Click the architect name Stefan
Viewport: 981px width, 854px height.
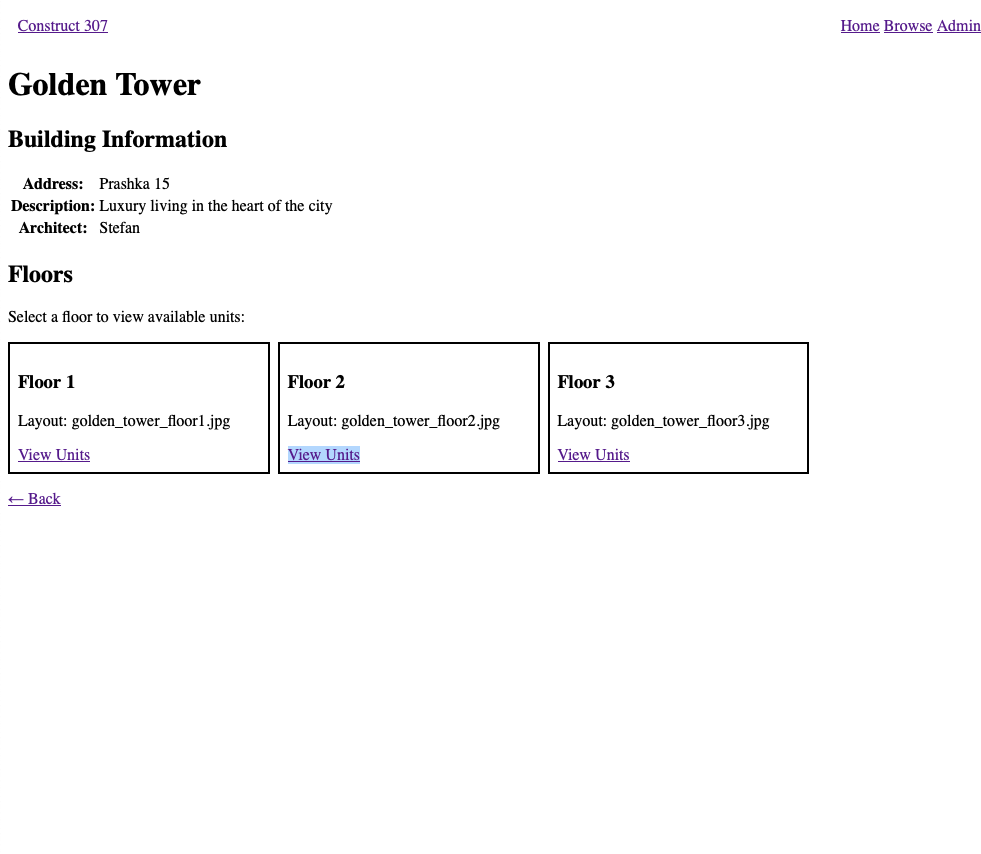tap(119, 228)
